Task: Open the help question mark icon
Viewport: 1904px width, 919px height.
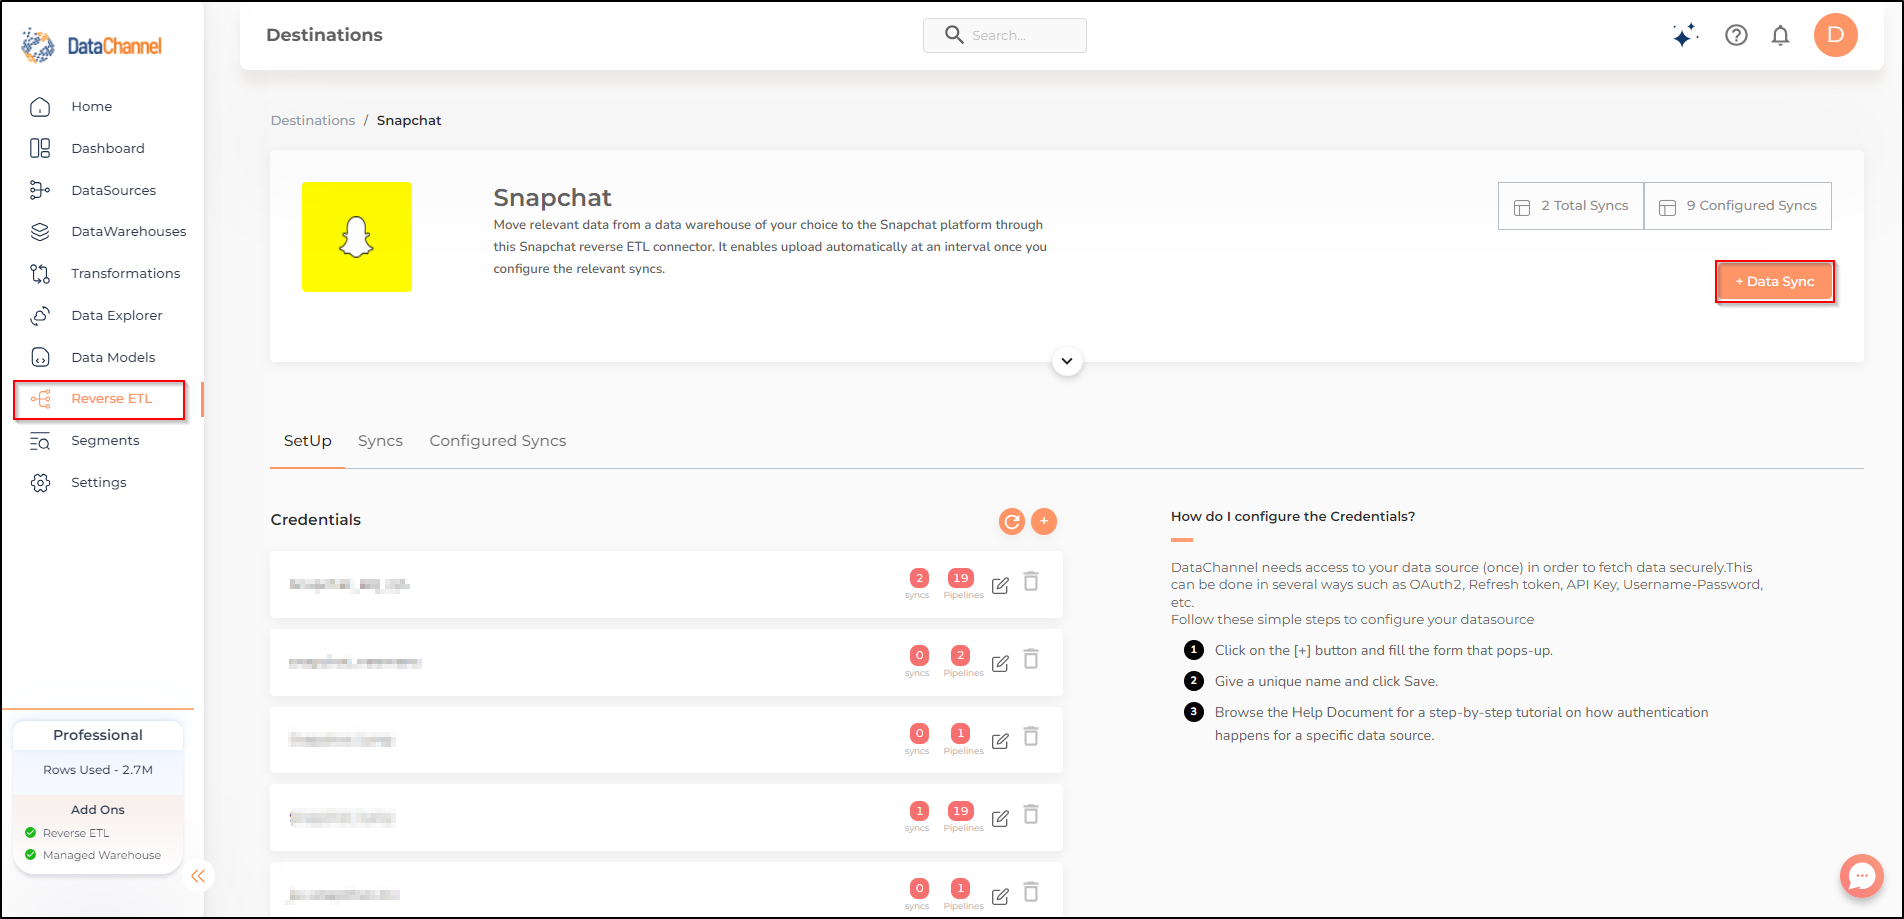Action: coord(1736,35)
